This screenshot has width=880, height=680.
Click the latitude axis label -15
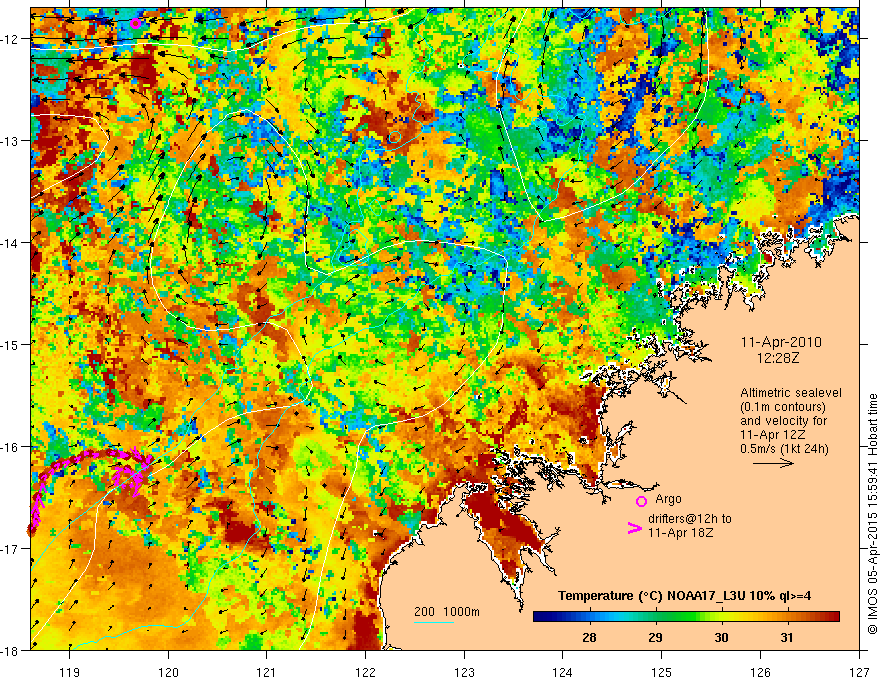pos(10,344)
